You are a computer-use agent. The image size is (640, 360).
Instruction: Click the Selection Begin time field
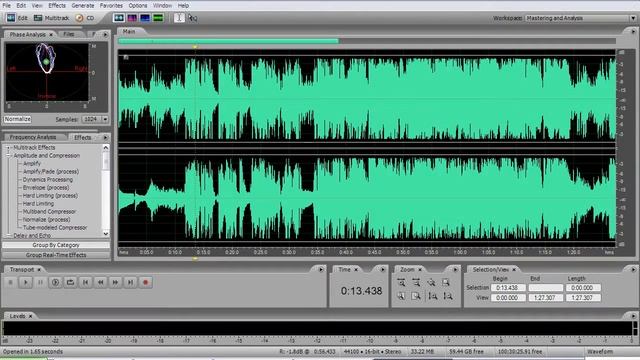(508, 288)
